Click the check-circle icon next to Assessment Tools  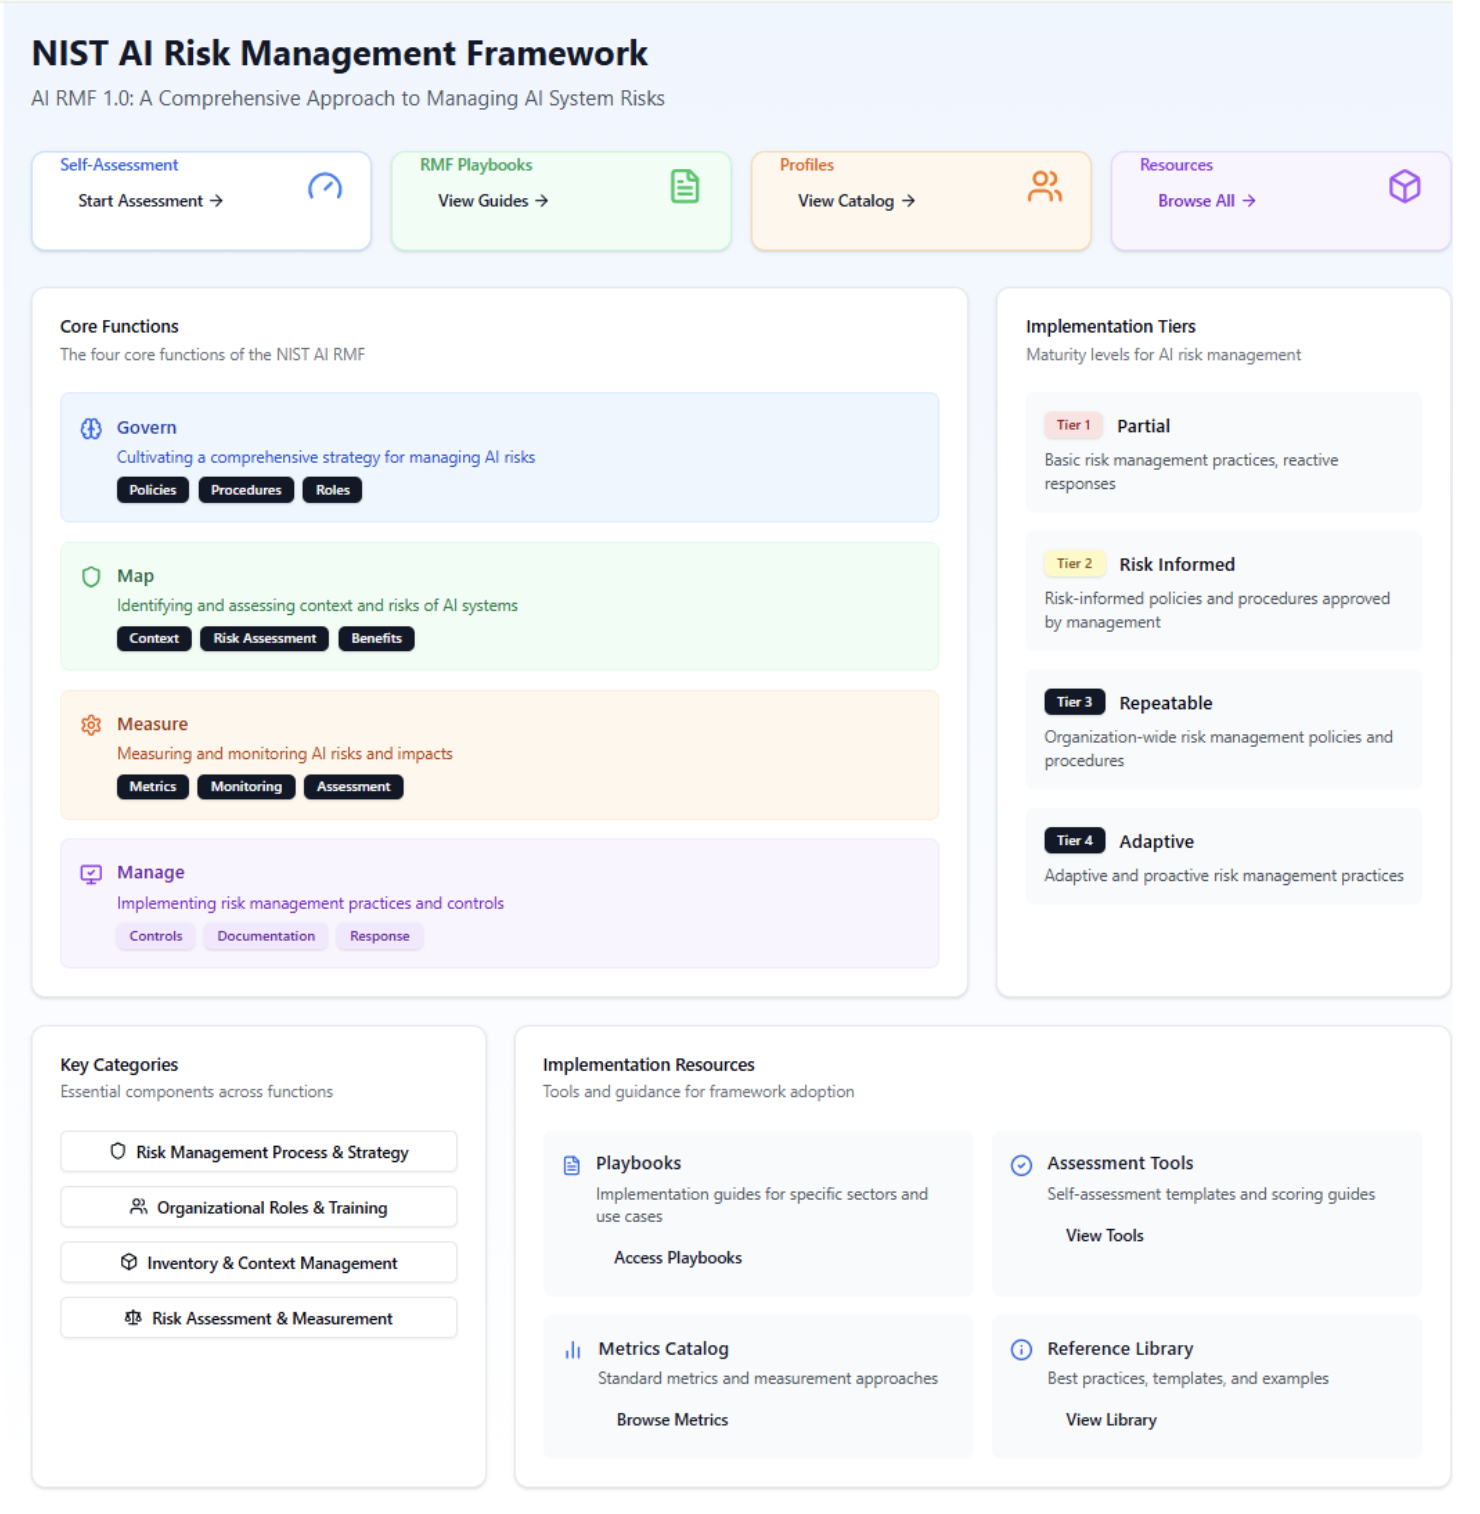(x=1021, y=1165)
